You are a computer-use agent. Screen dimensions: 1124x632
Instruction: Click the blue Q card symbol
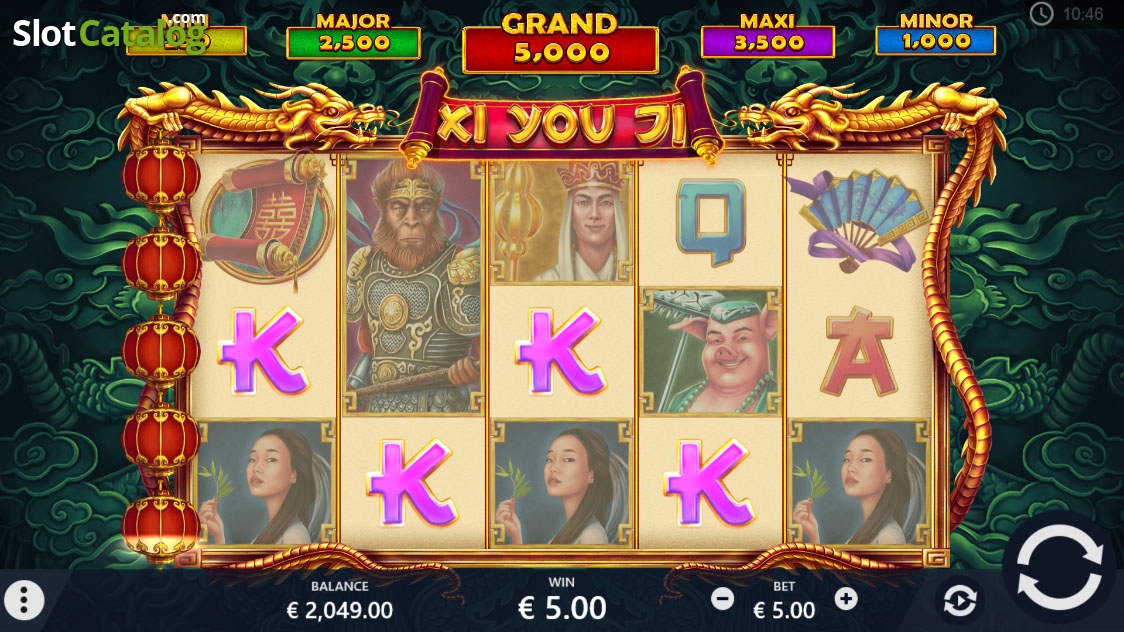coord(710,221)
